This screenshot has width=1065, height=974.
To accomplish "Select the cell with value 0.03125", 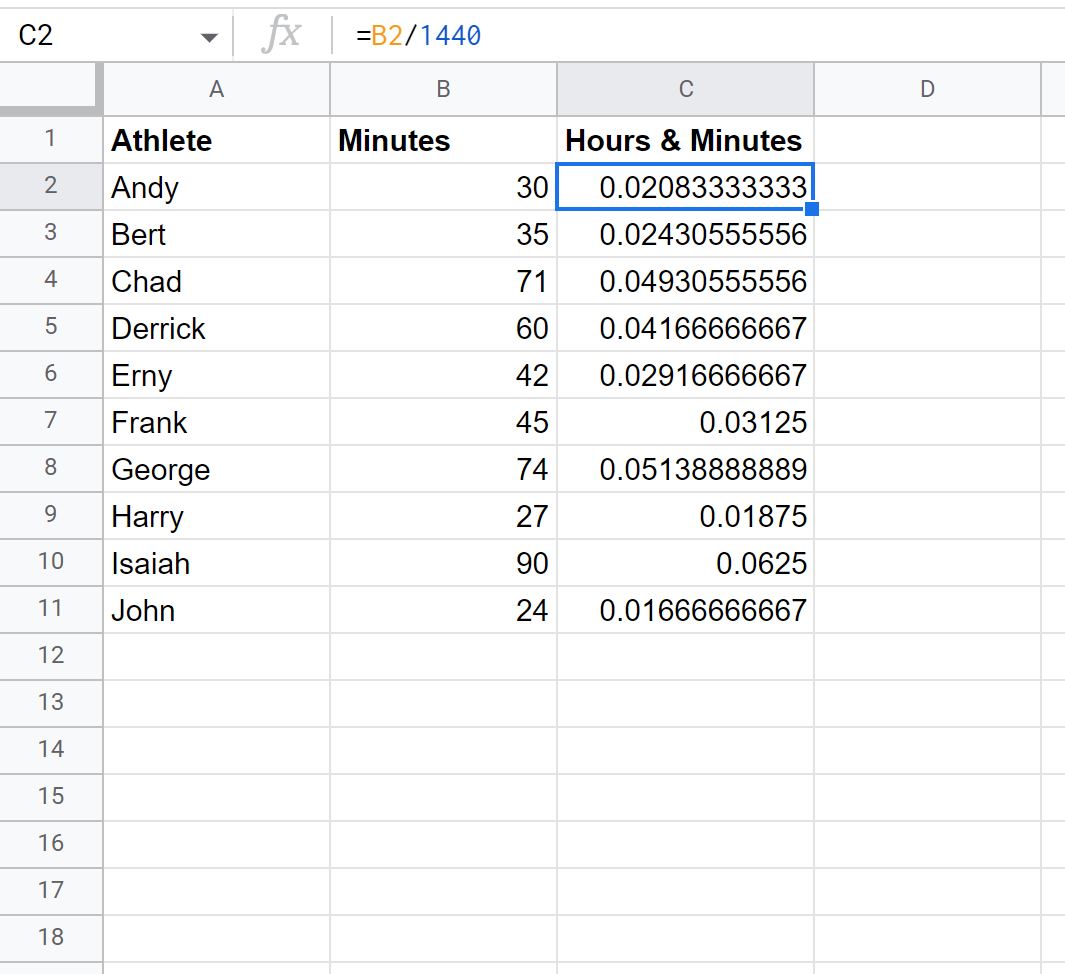I will (x=685, y=422).
